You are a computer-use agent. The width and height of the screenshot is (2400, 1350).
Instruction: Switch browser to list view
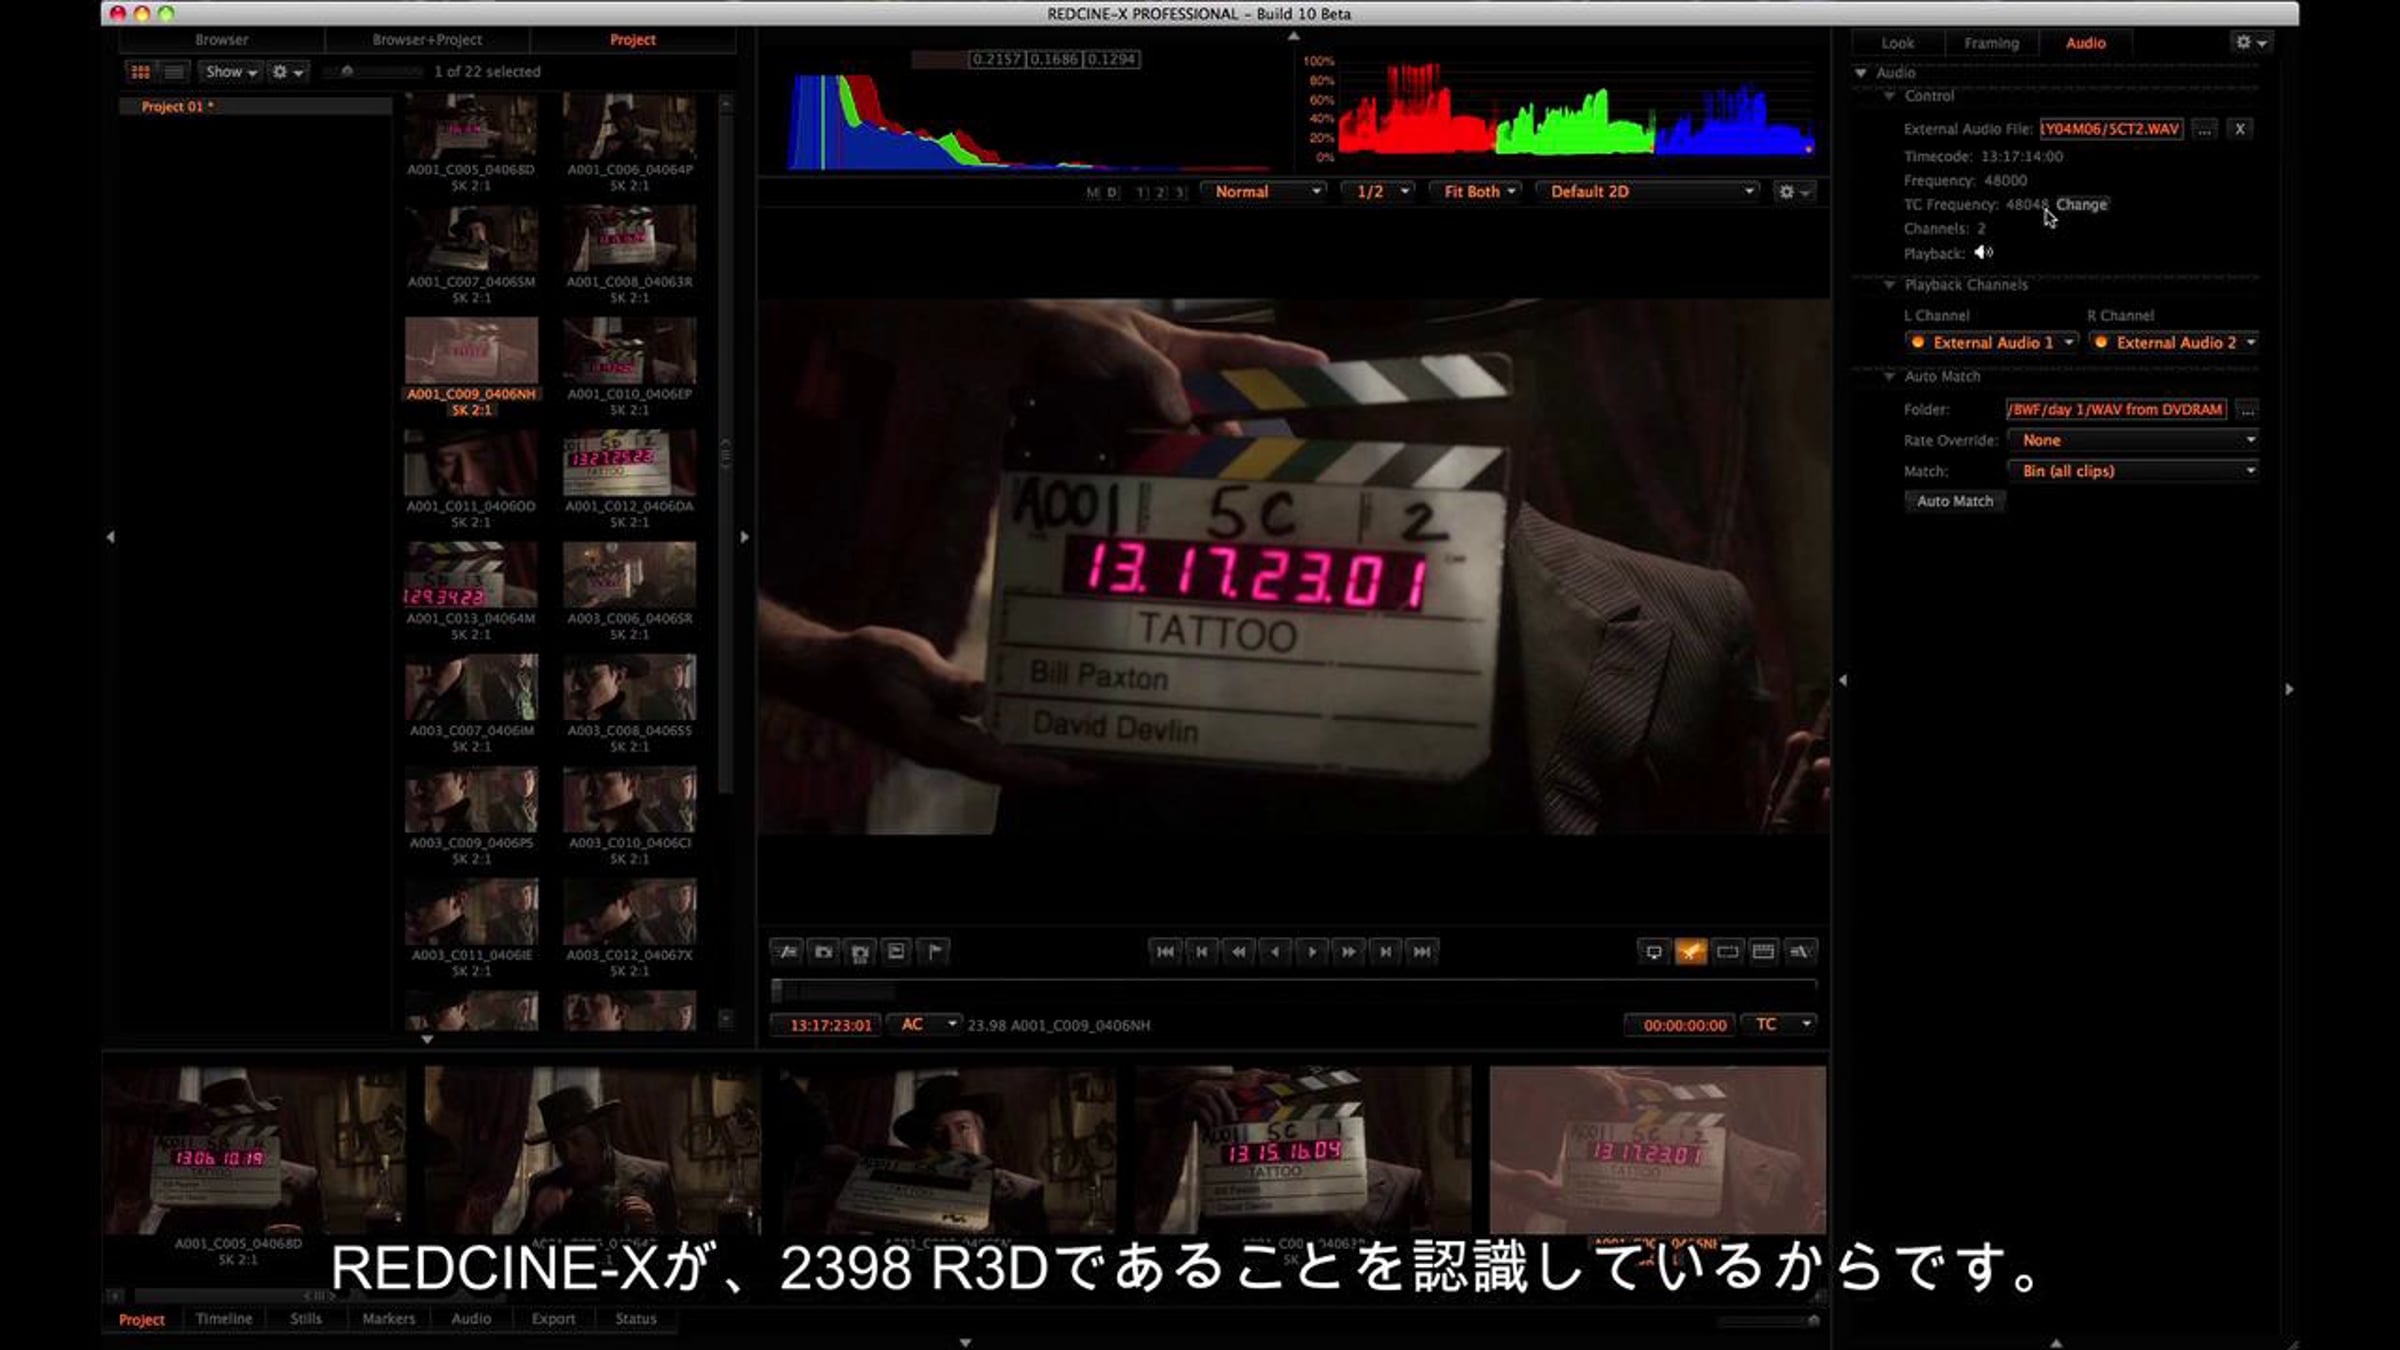point(174,72)
